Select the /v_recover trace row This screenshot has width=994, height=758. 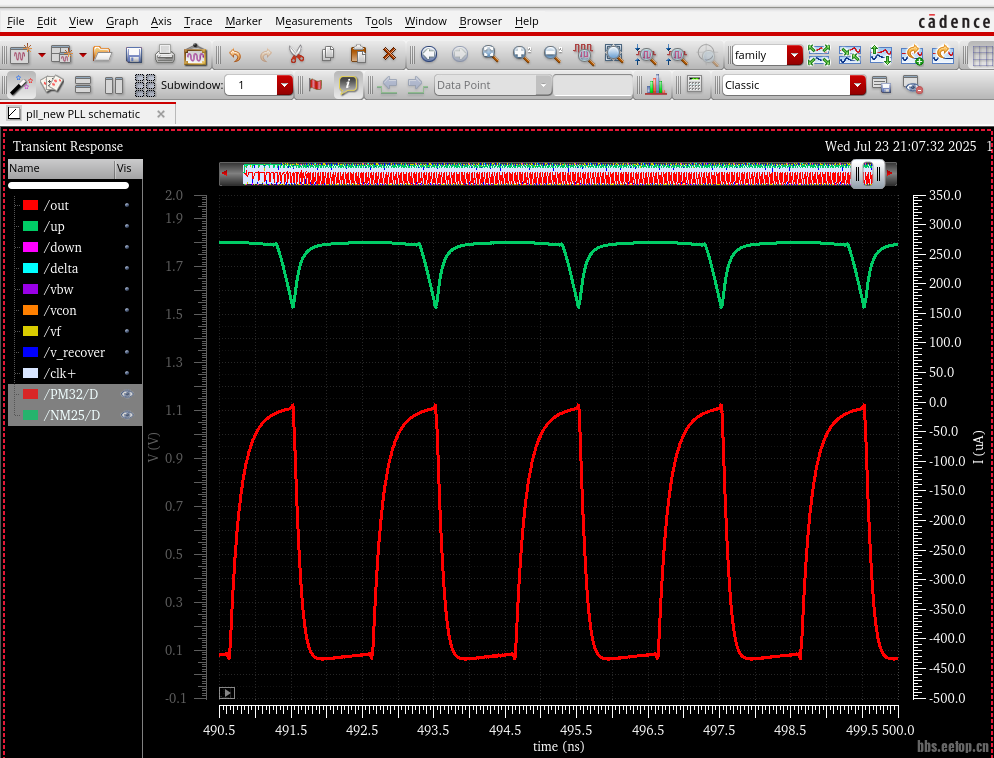click(x=75, y=352)
